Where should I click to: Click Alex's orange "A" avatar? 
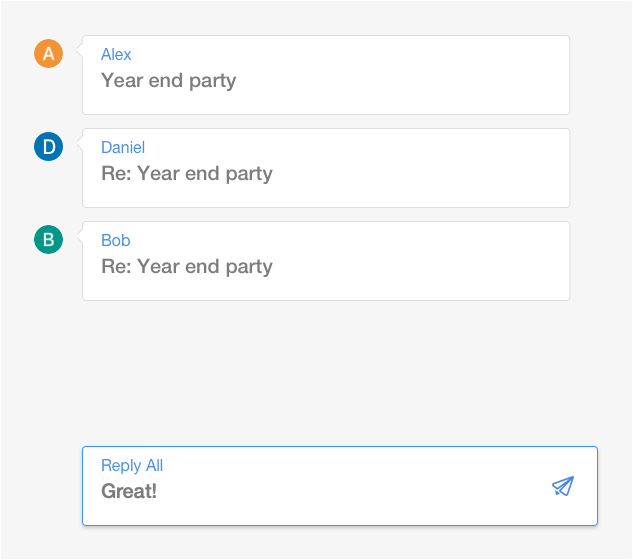click(x=48, y=54)
